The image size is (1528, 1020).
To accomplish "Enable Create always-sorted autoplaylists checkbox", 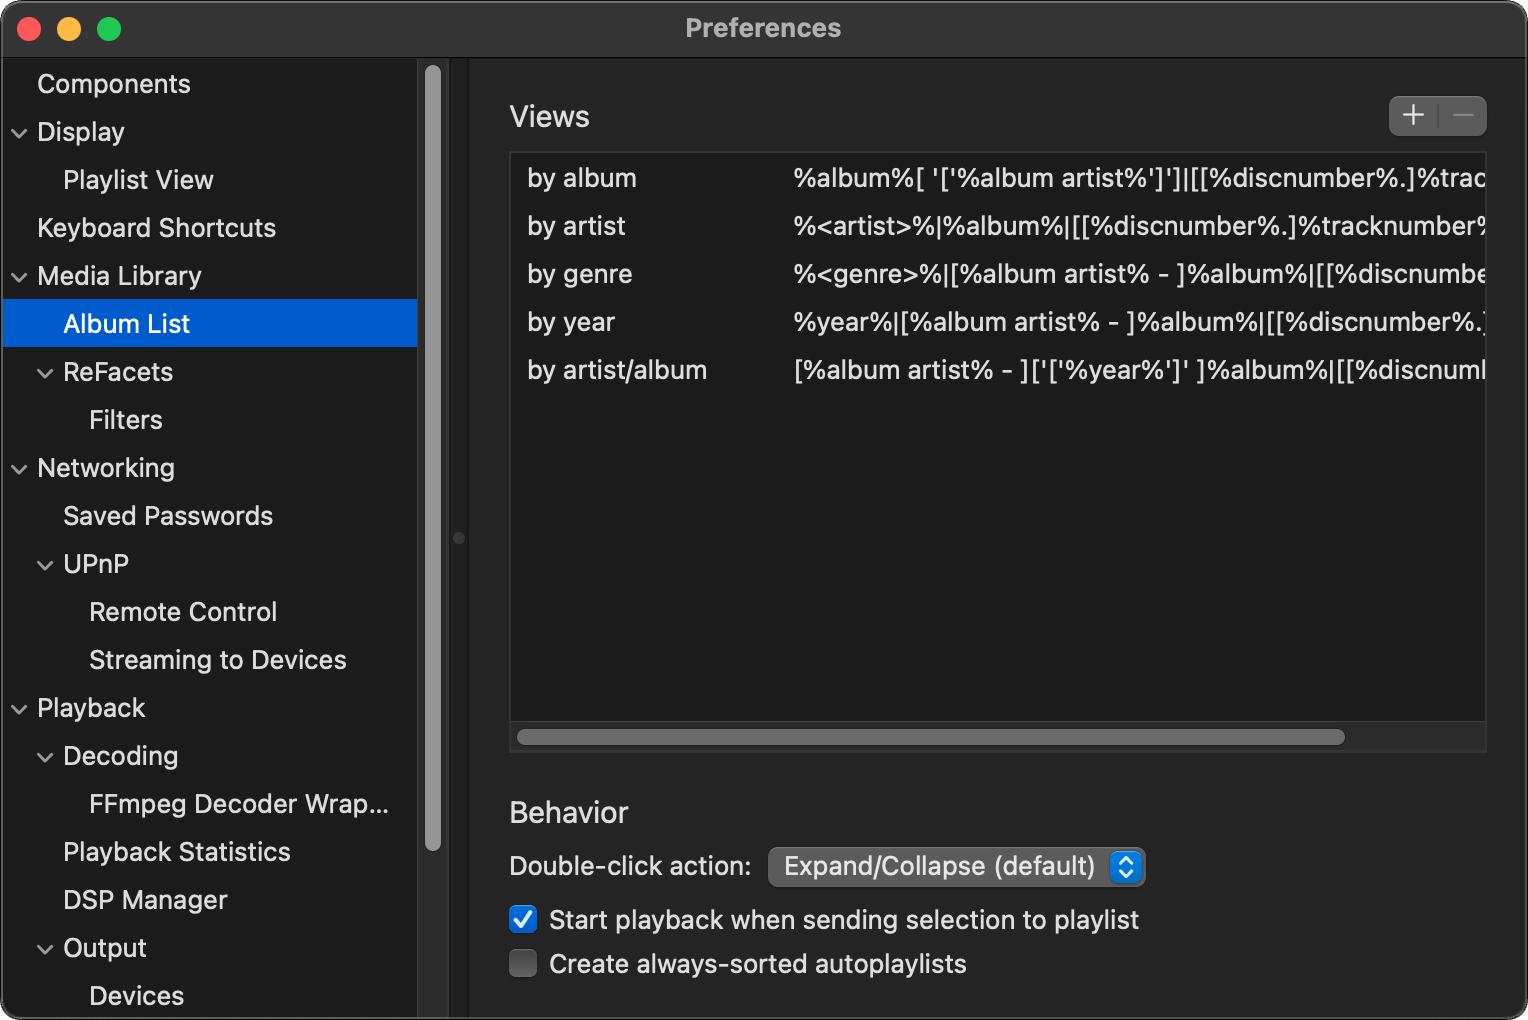I will 523,963.
